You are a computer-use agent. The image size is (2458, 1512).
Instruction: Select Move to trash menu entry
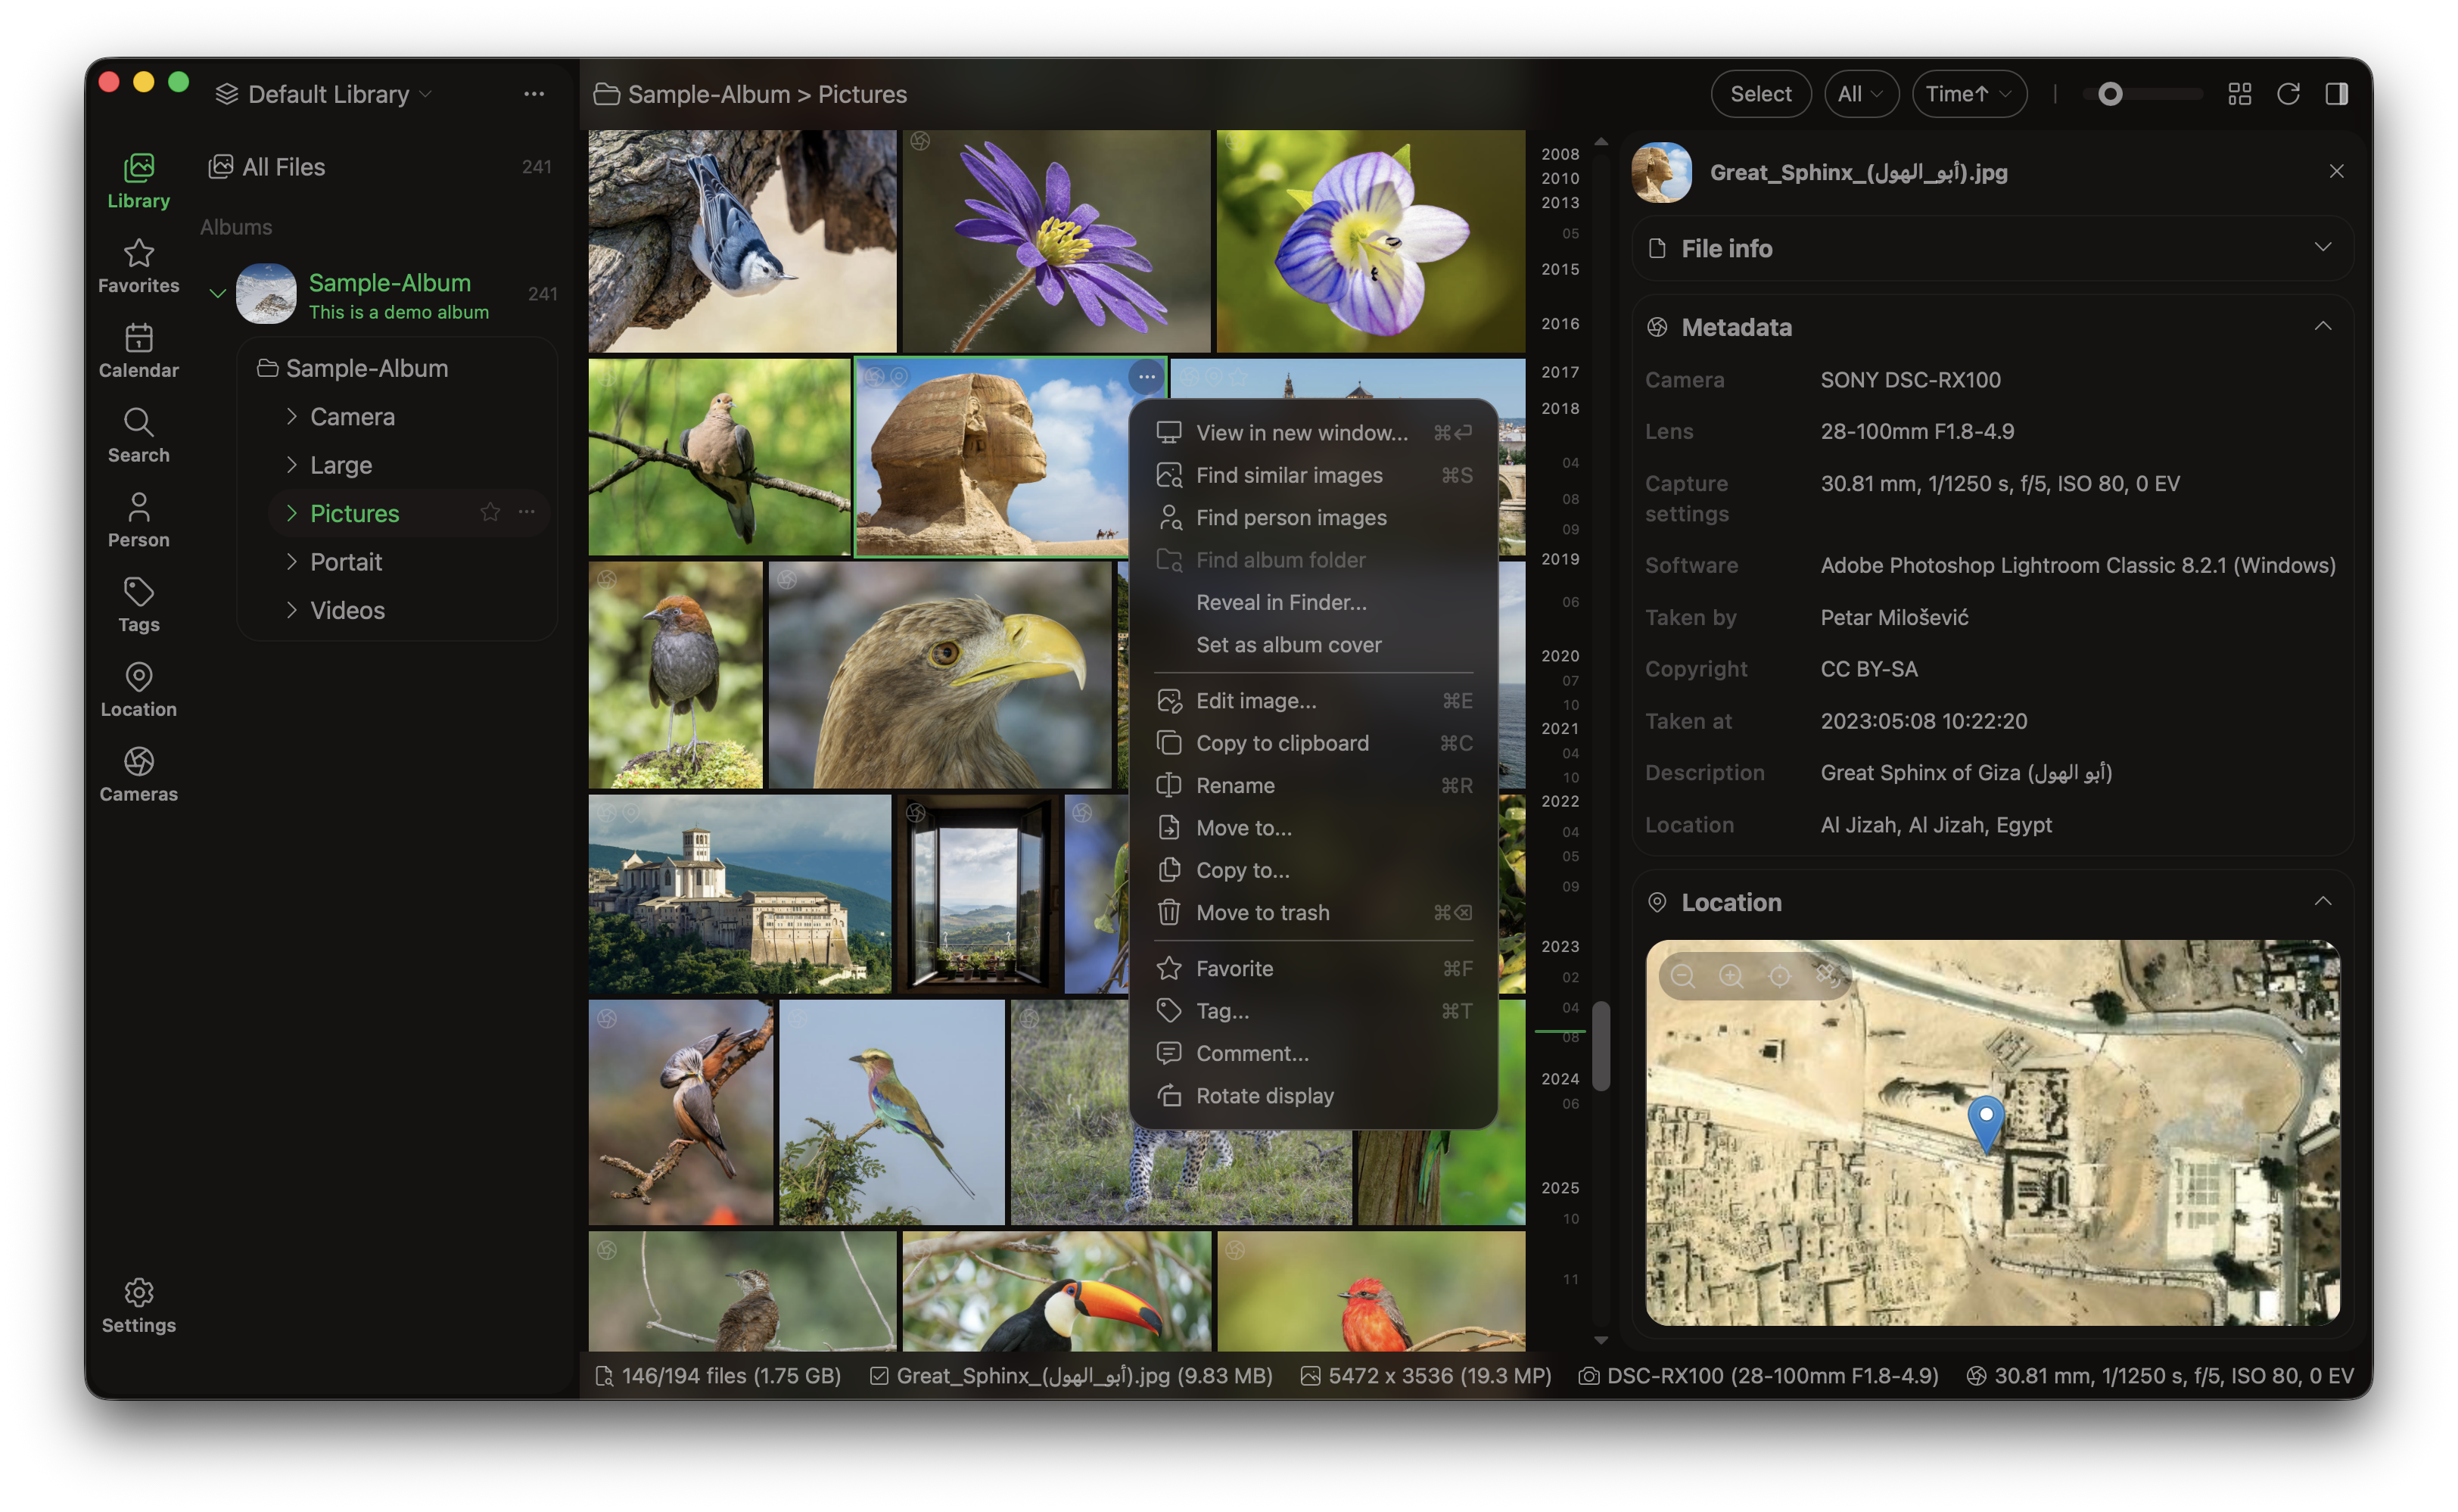[x=1262, y=912]
